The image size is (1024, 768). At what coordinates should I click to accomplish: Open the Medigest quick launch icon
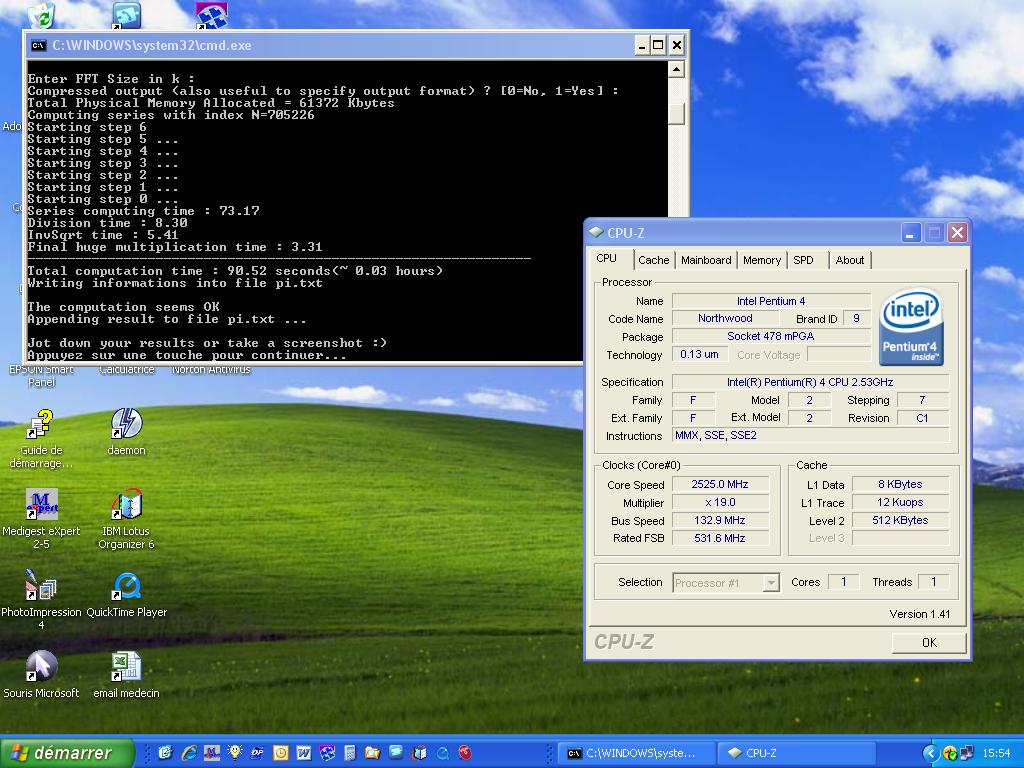212,752
